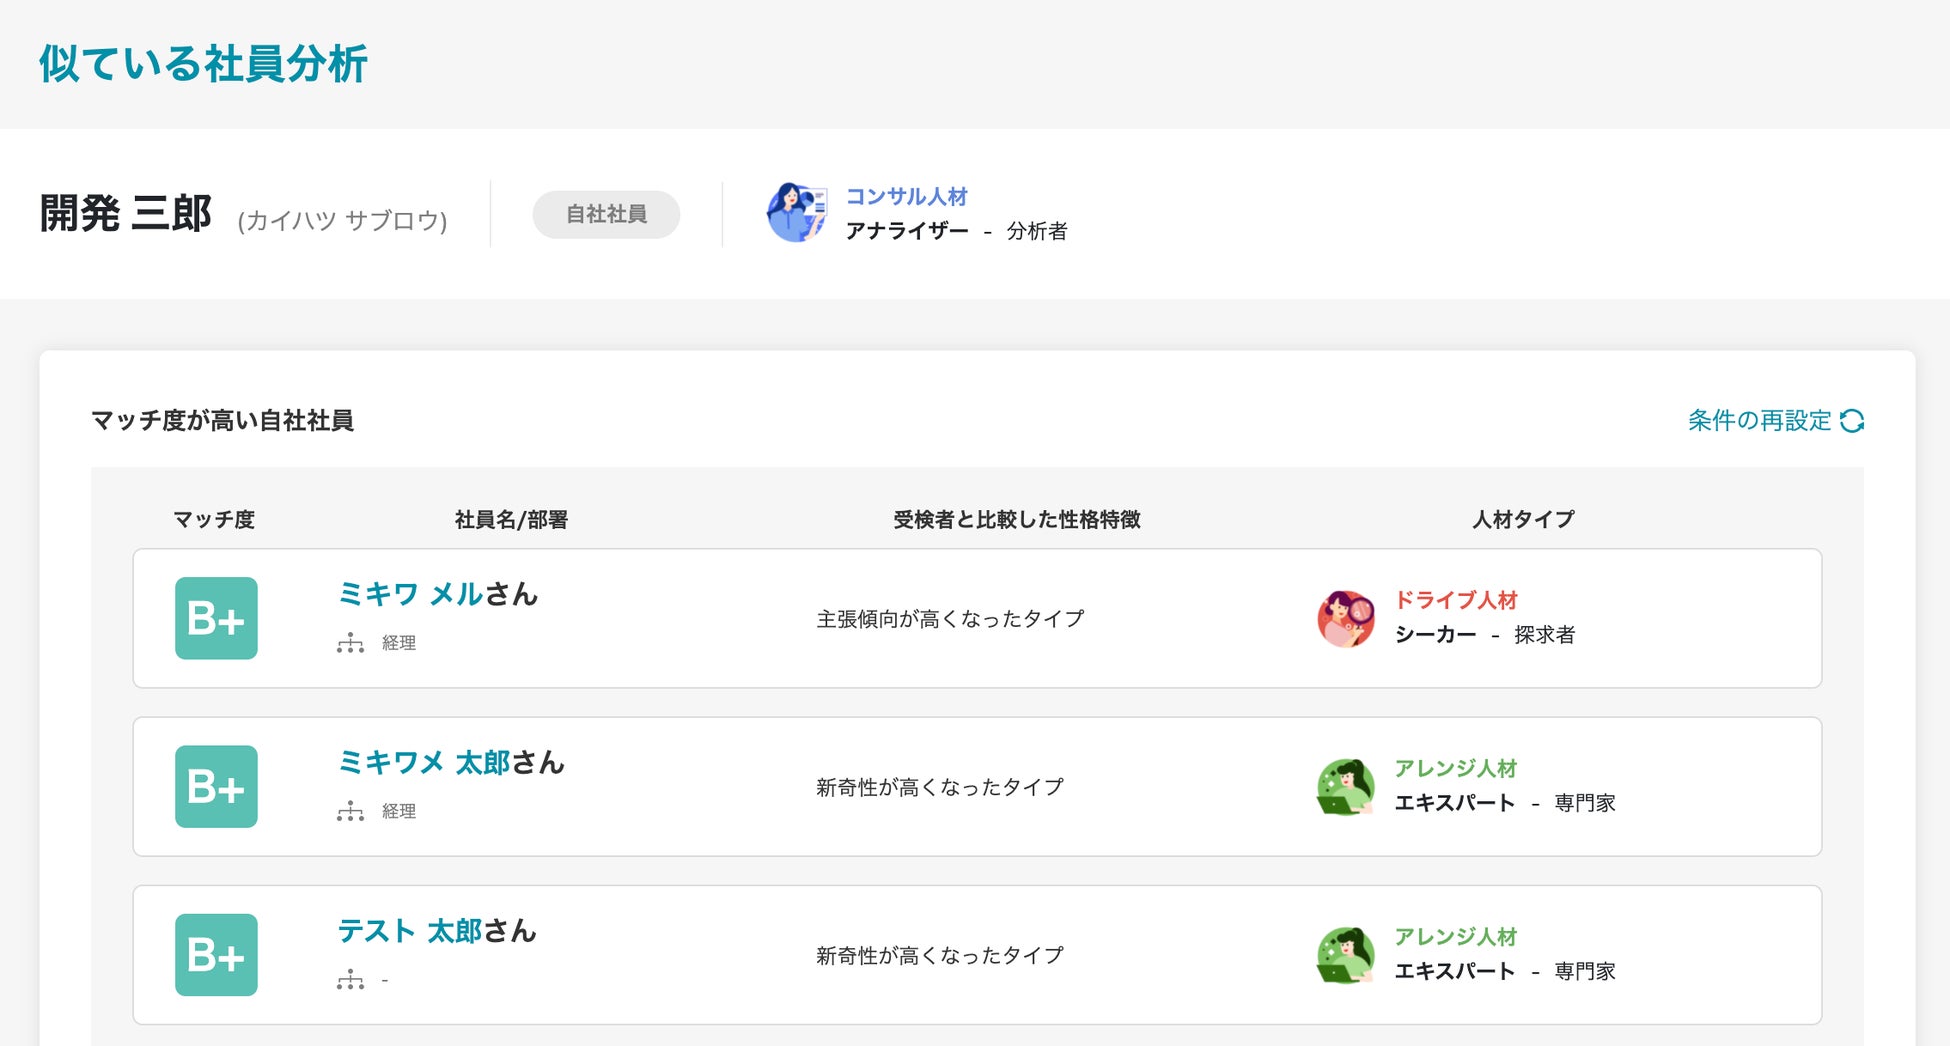Click the department icon under ミキワ メル
This screenshot has height=1046, width=1950.
point(350,643)
